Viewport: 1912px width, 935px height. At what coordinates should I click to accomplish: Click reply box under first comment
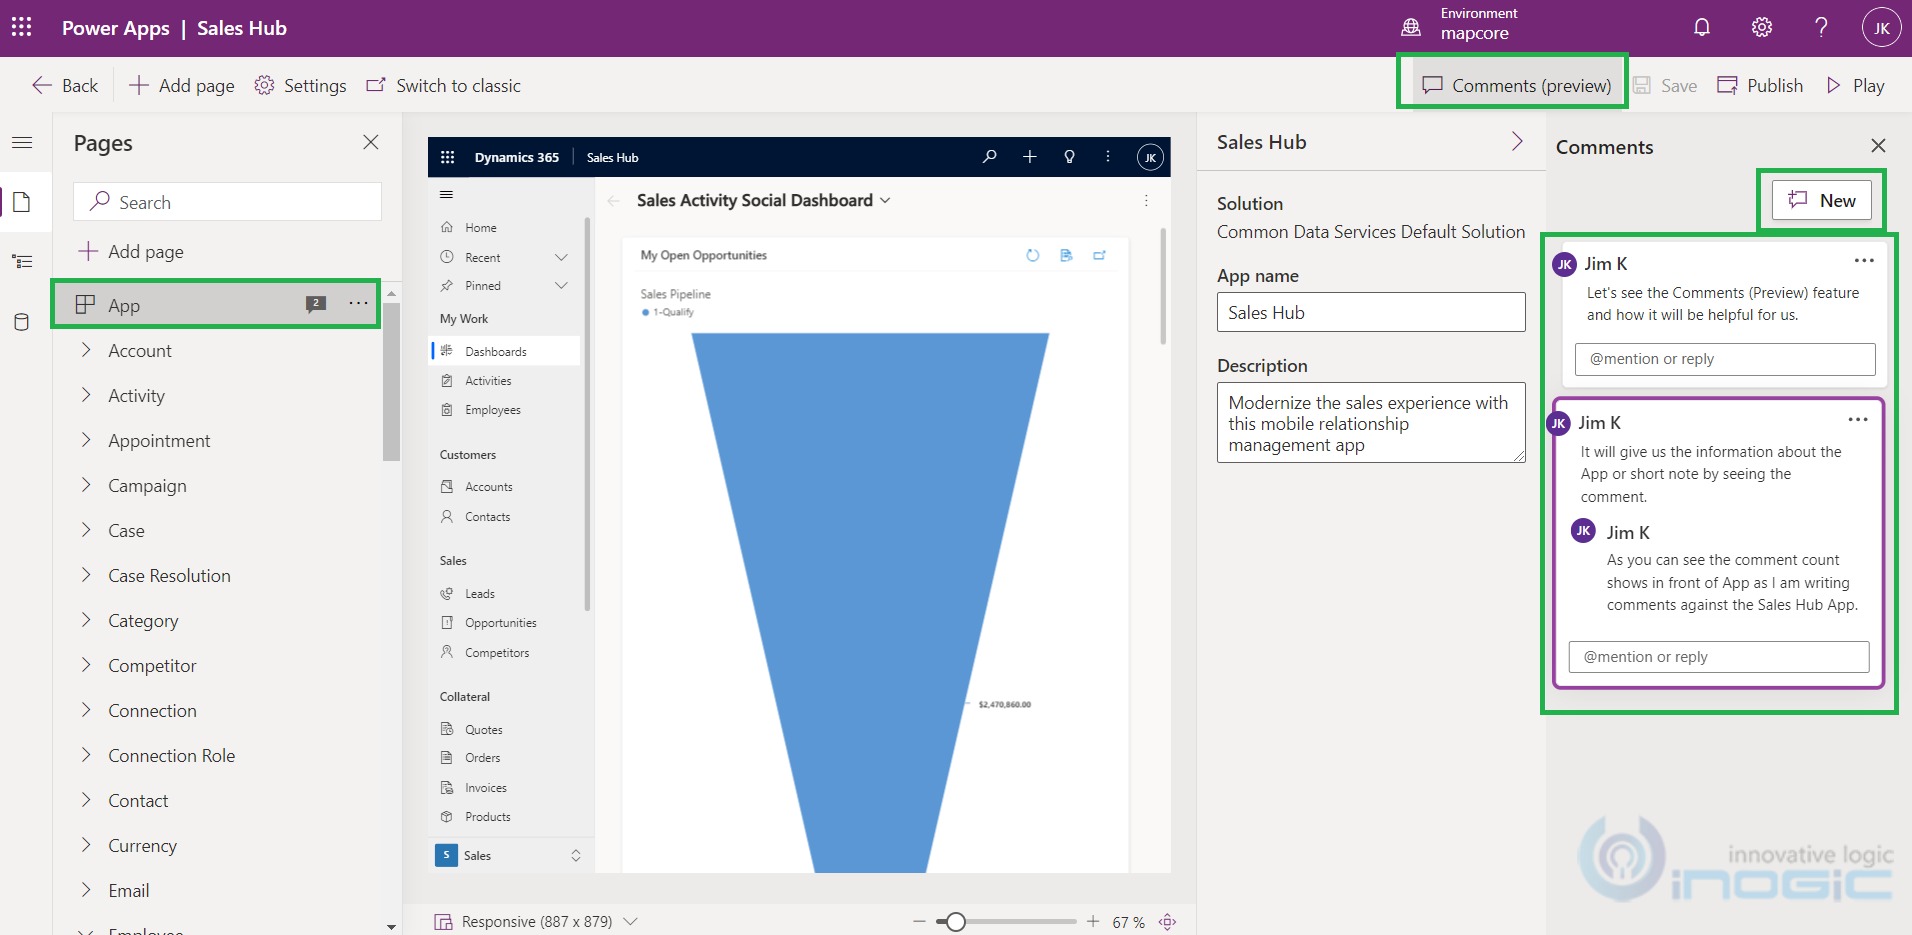click(x=1725, y=359)
